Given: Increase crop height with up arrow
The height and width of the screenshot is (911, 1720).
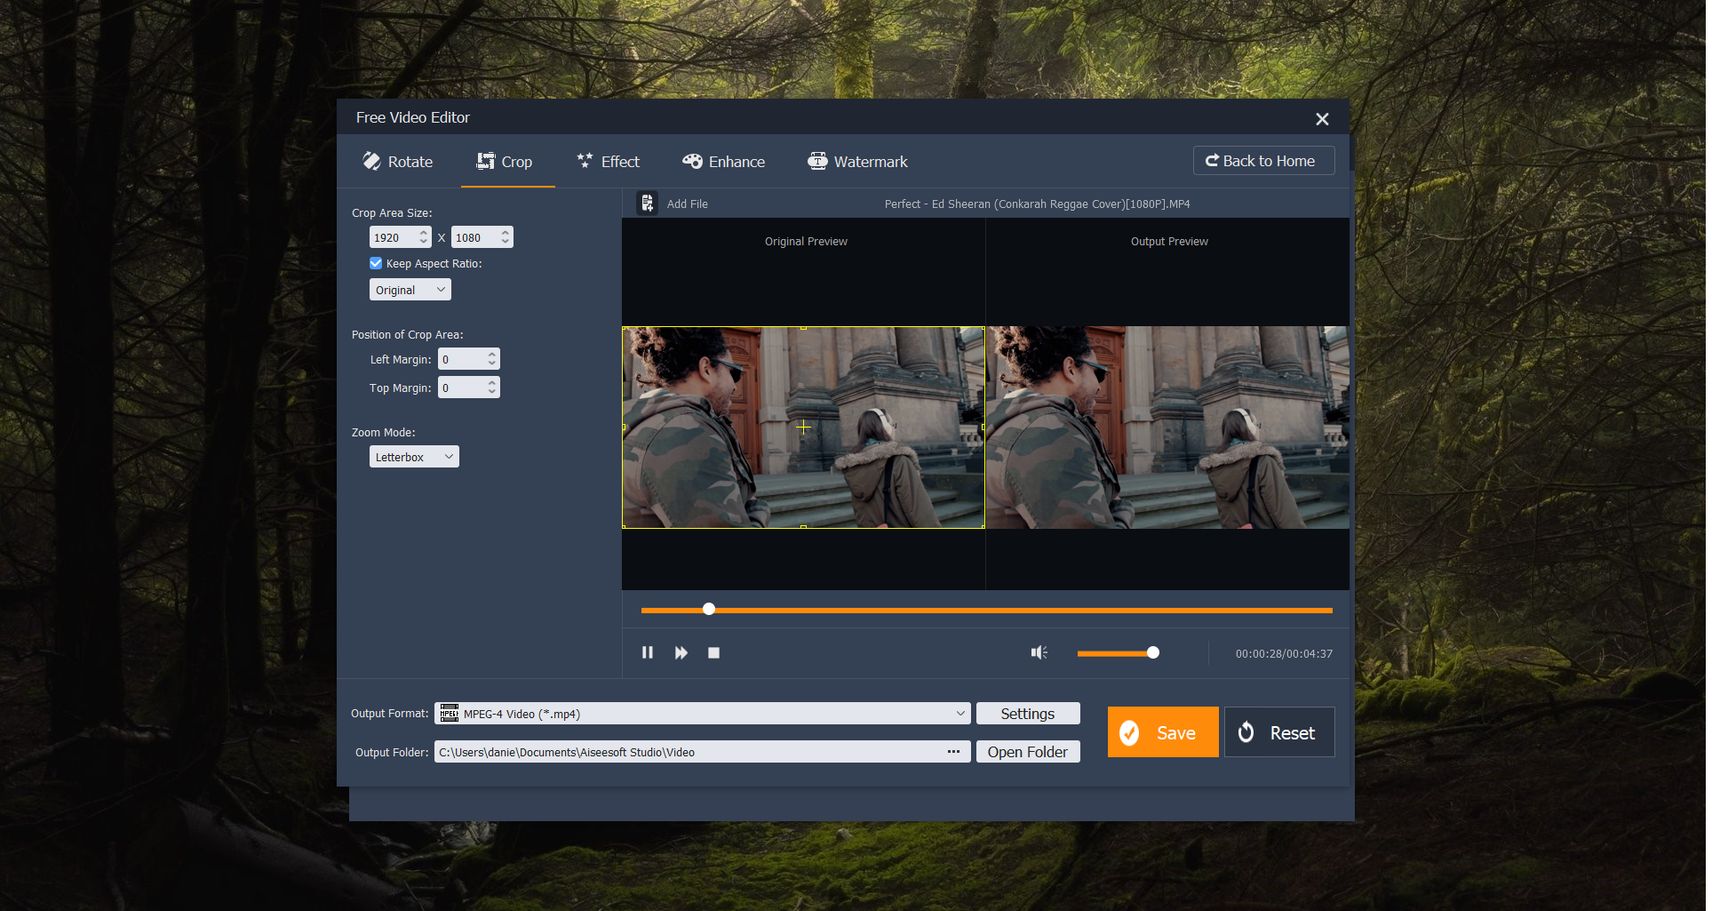Looking at the screenshot, I should pyautogui.click(x=505, y=232).
